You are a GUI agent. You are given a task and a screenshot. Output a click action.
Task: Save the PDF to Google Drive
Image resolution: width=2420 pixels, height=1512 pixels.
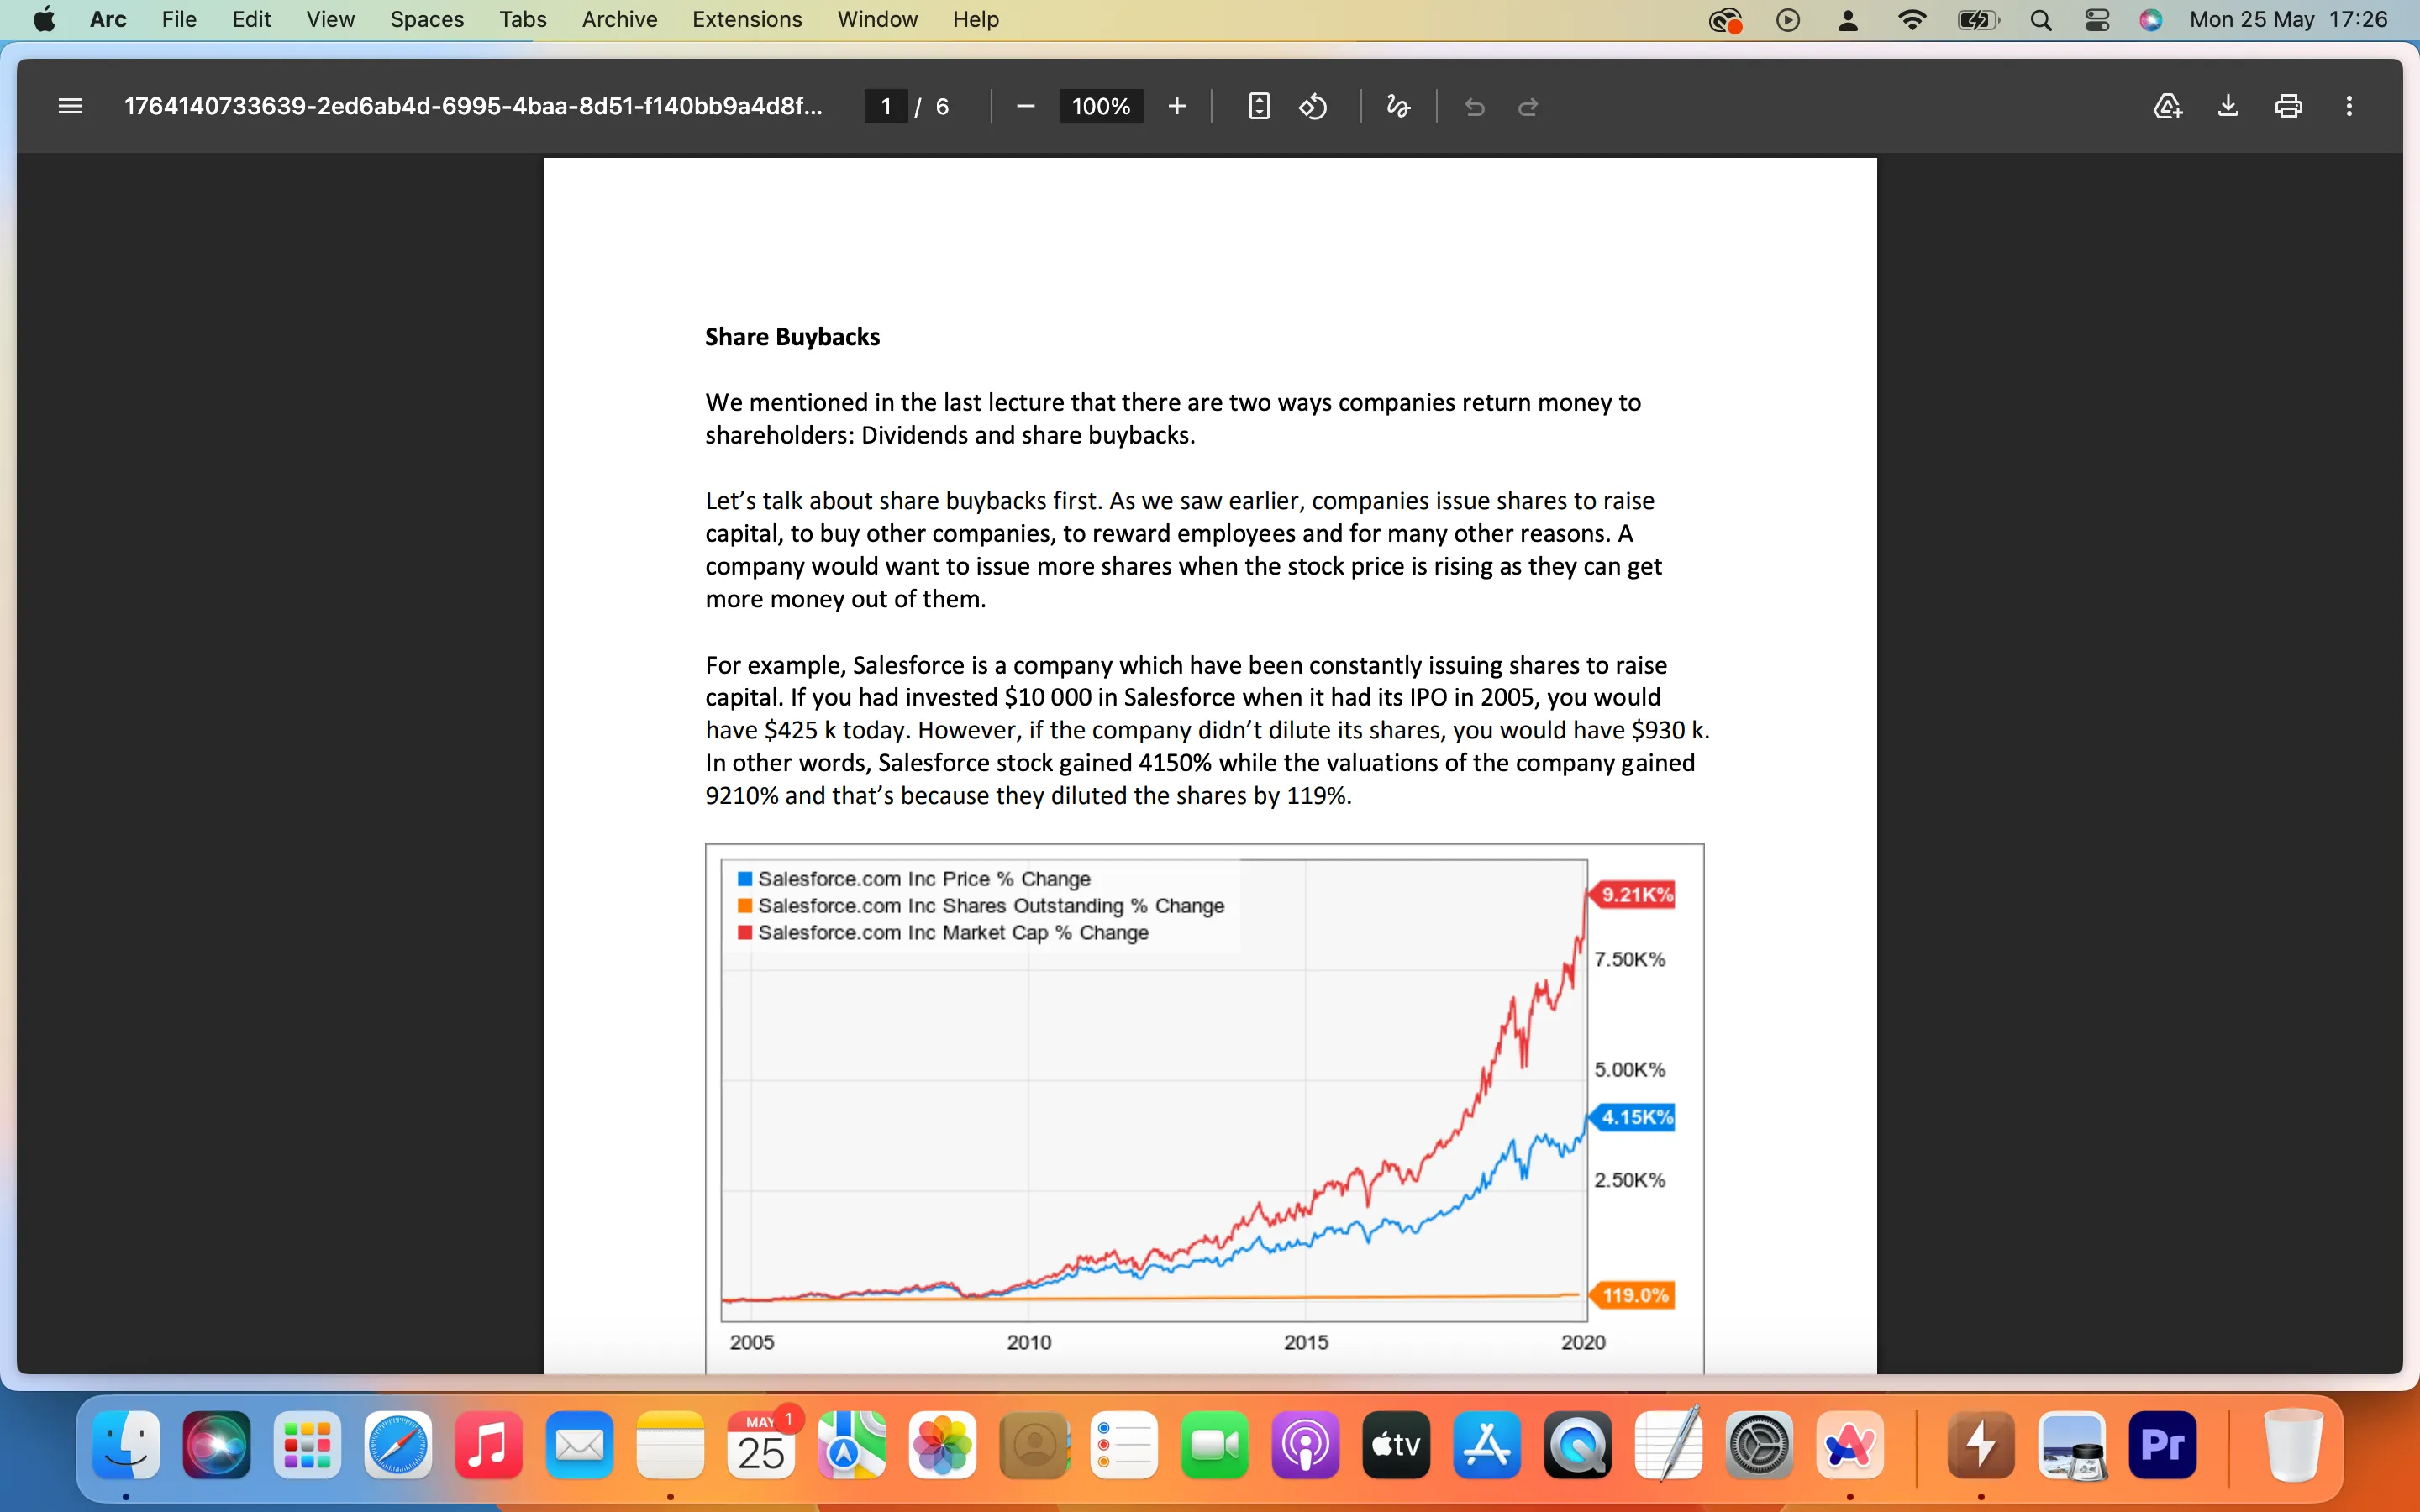[x=2167, y=106]
